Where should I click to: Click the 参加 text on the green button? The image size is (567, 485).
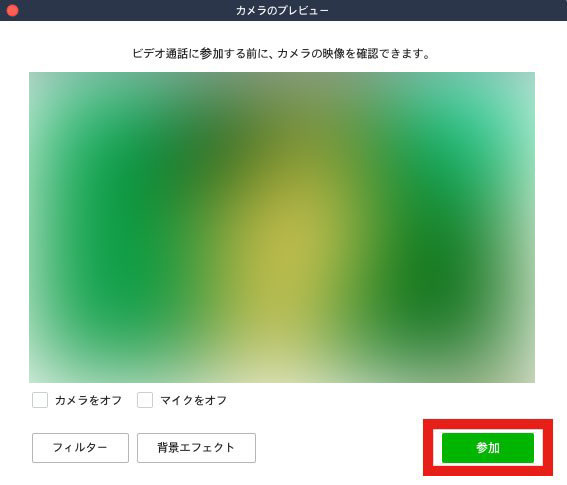(x=488, y=448)
